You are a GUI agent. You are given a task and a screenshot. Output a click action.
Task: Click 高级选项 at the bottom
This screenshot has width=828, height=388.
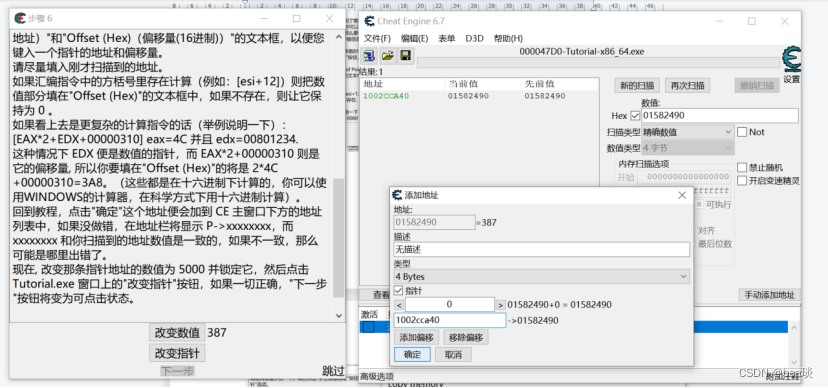point(377,376)
